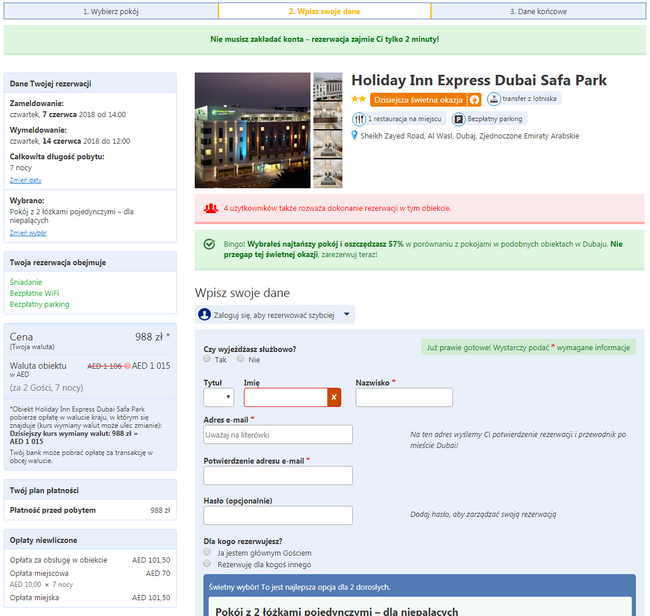
Task: Focus the Imię input field
Action: (x=286, y=398)
